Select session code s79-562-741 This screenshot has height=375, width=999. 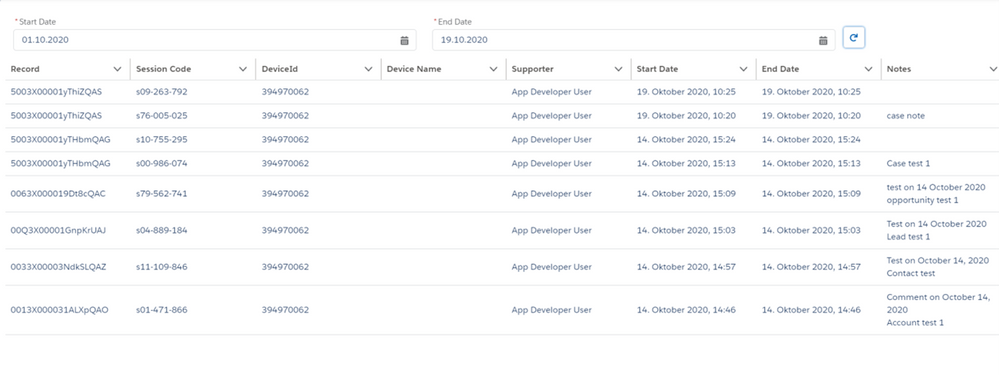(162, 194)
